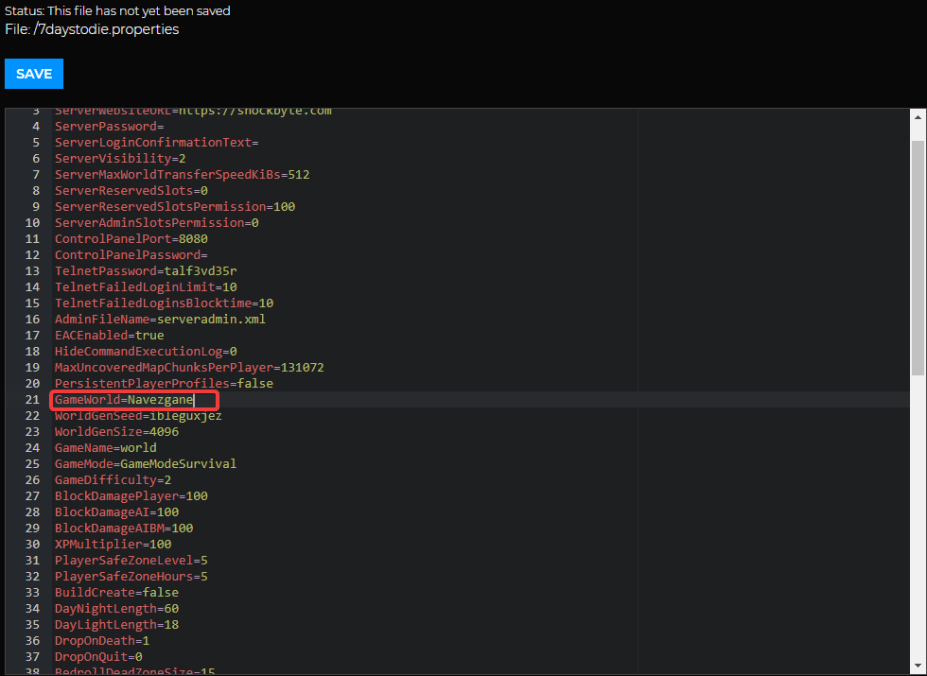The image size is (927, 676).
Task: Click the GameDifficulty=2 line
Action: [x=113, y=480]
